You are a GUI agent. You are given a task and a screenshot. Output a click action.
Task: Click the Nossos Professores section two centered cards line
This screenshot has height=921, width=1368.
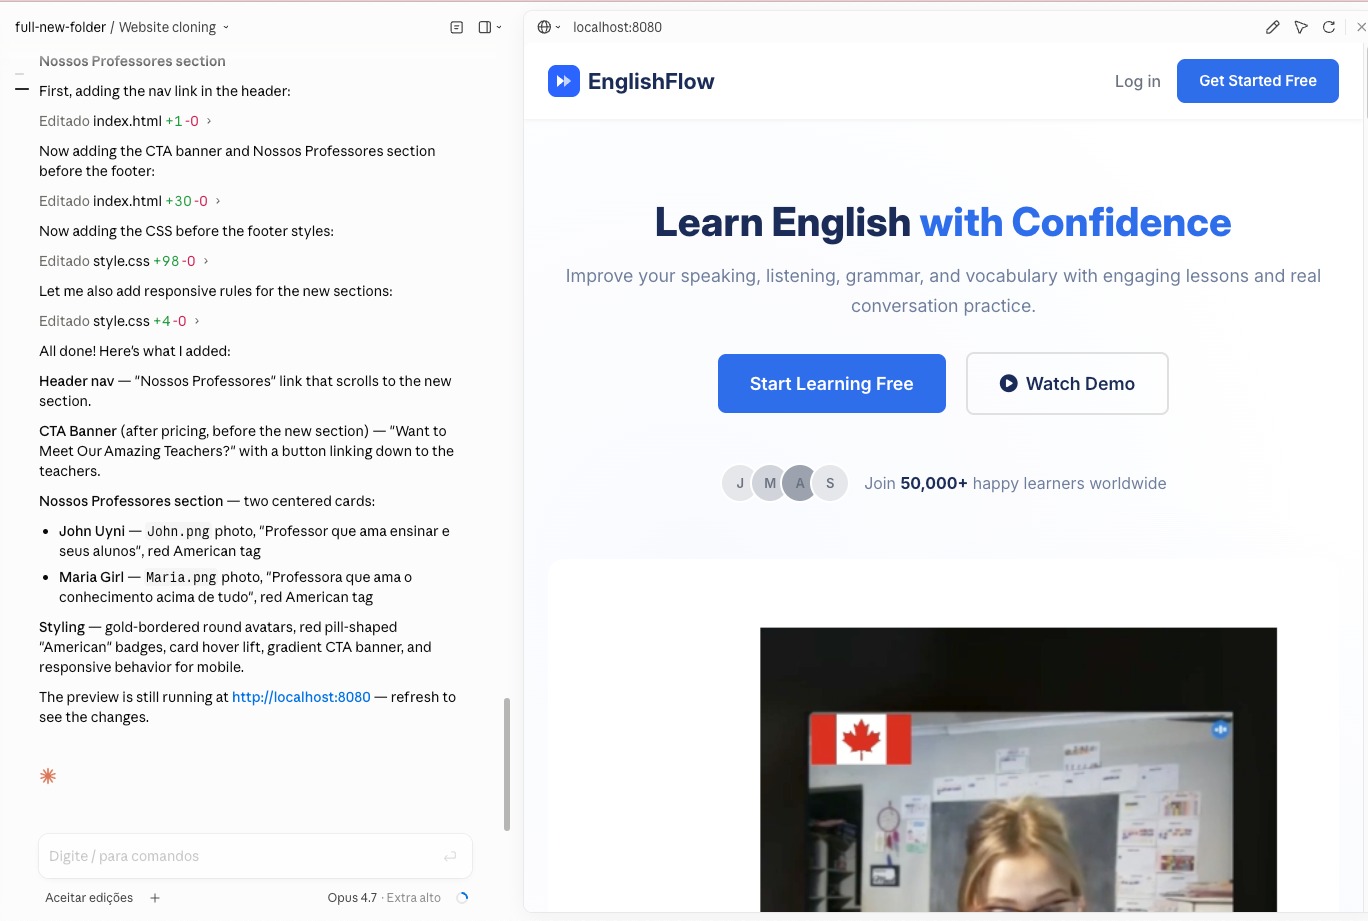click(207, 501)
